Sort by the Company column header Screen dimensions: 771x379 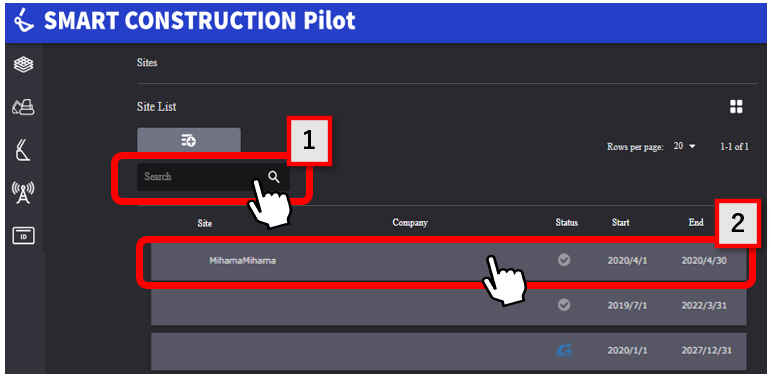[410, 223]
